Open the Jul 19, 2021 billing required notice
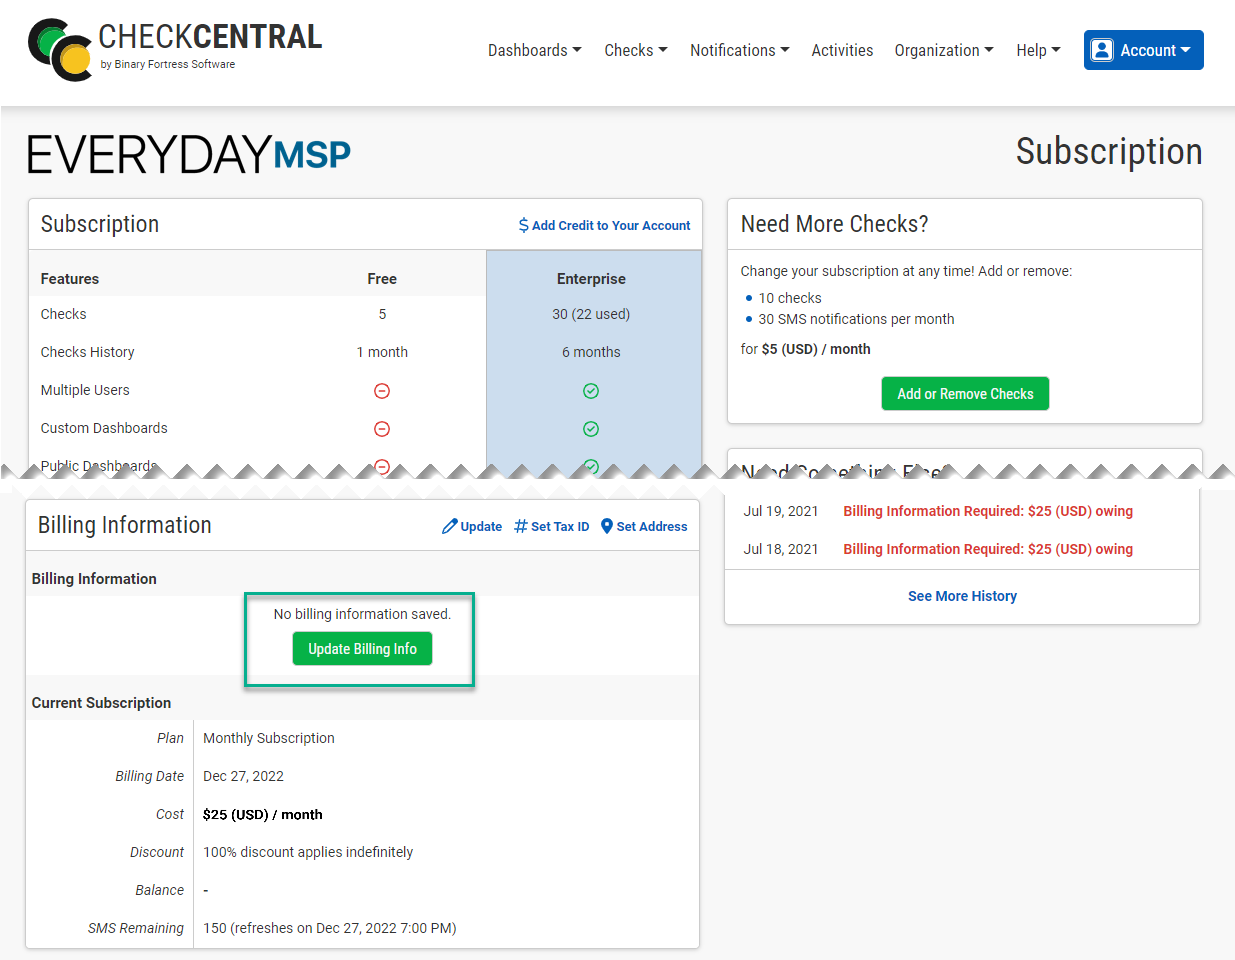 click(988, 511)
